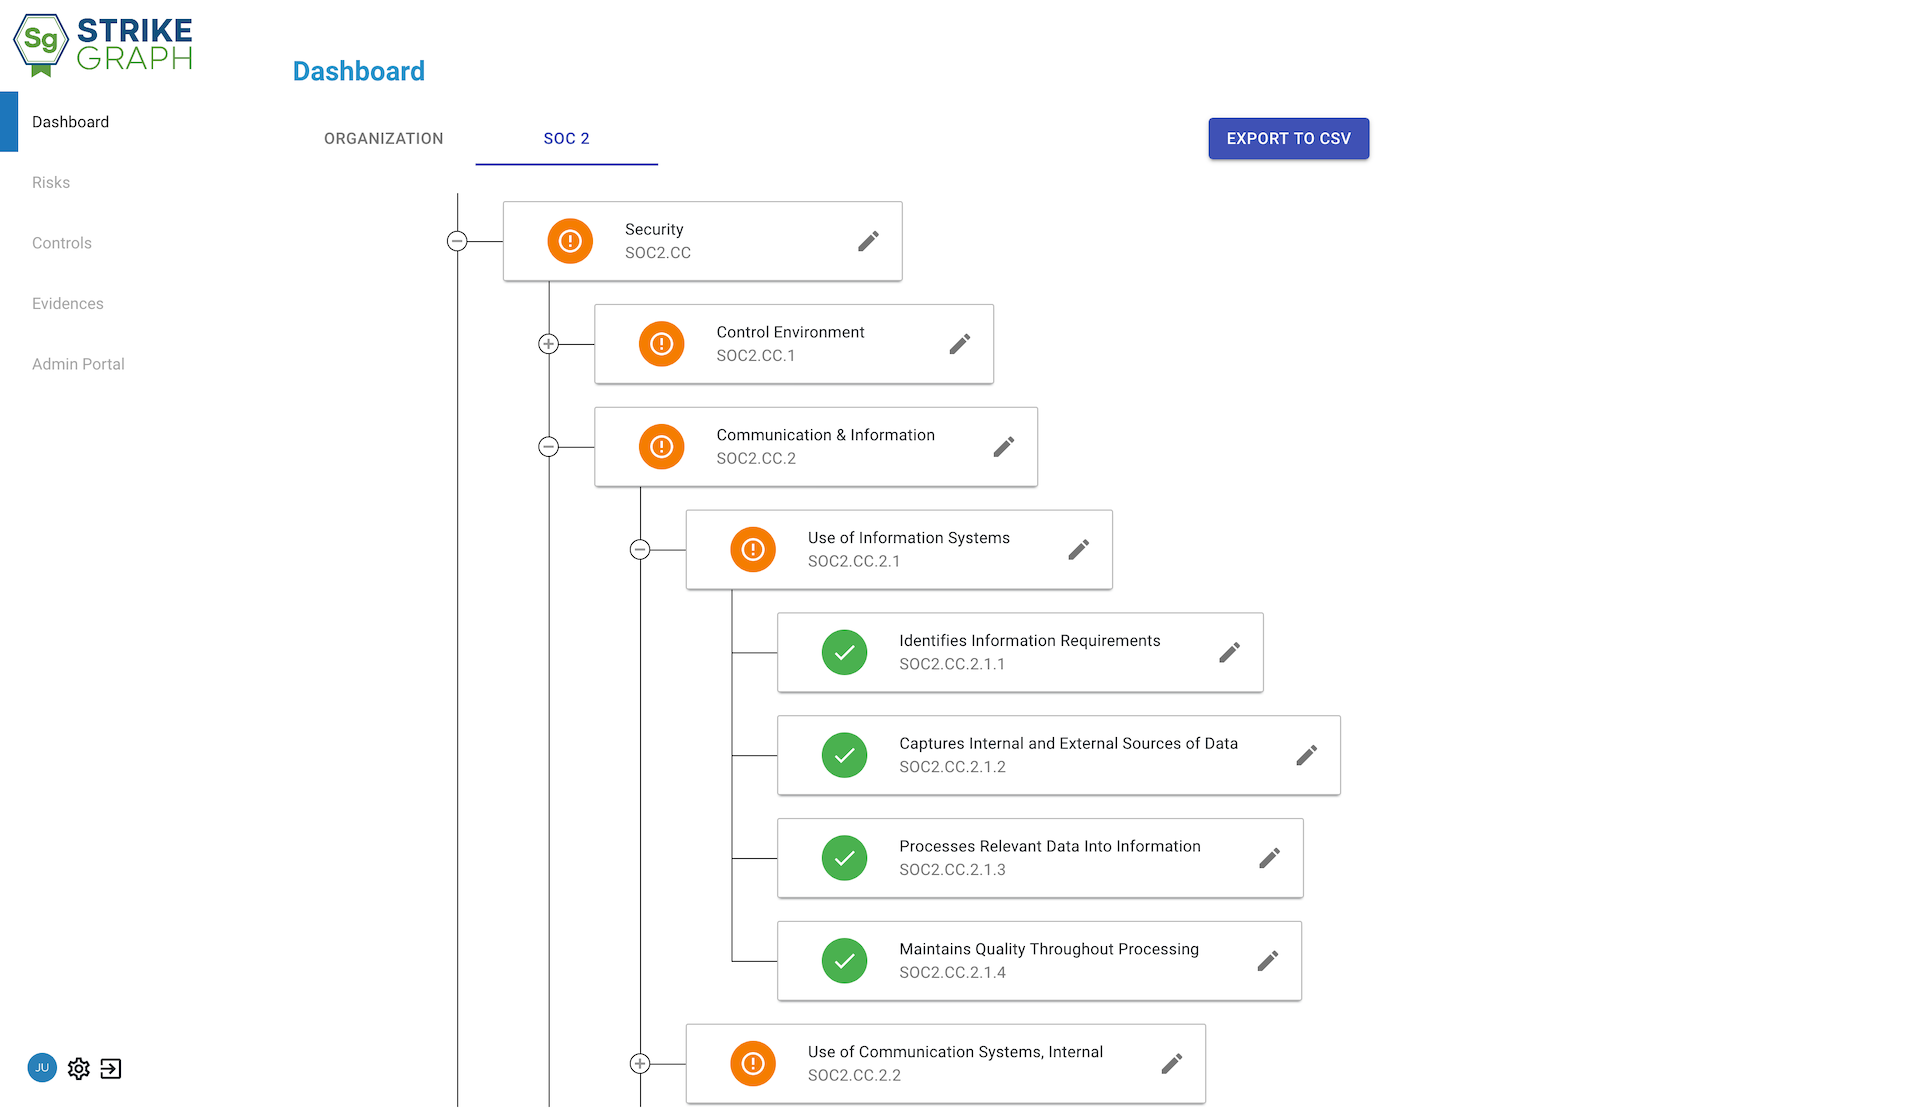Screen dimensions: 1920x1115
Task: Collapse Communication & Information node
Action: pos(548,447)
